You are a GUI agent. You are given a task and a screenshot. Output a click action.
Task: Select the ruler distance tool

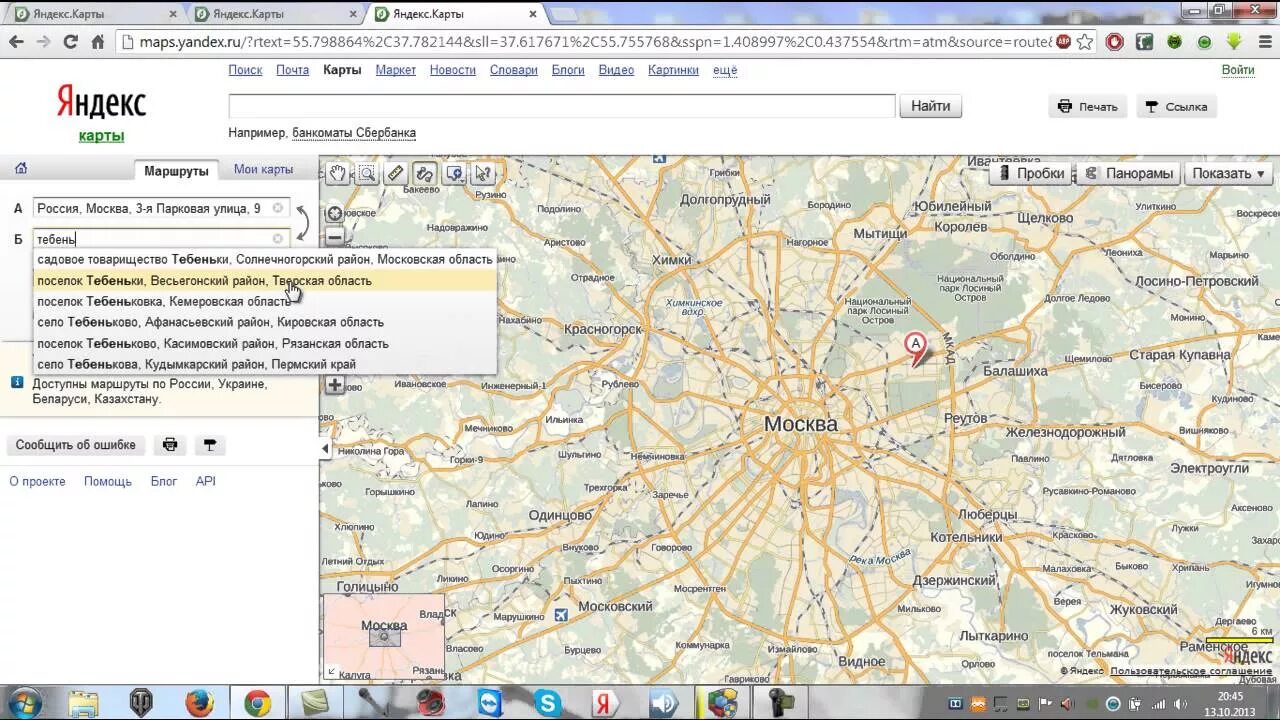(396, 173)
